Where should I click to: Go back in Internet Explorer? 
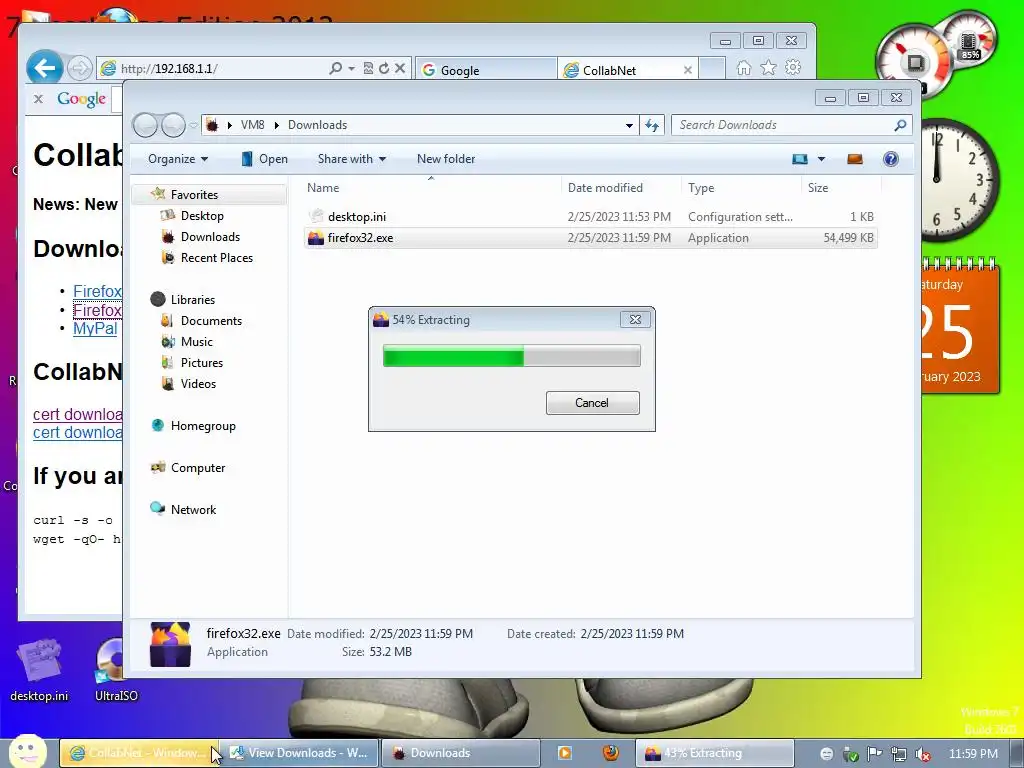[44, 68]
